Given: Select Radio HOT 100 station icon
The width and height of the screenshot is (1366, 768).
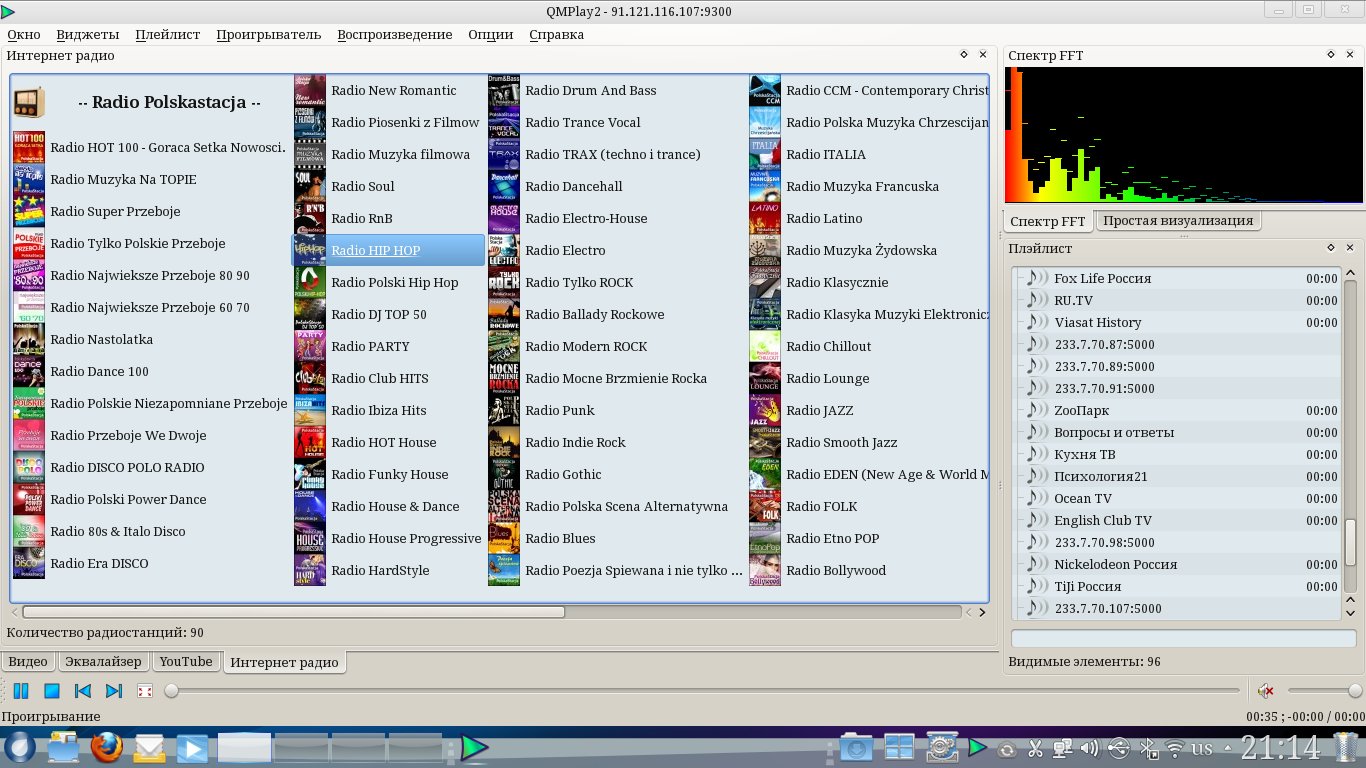Looking at the screenshot, I should pyautogui.click(x=29, y=147).
